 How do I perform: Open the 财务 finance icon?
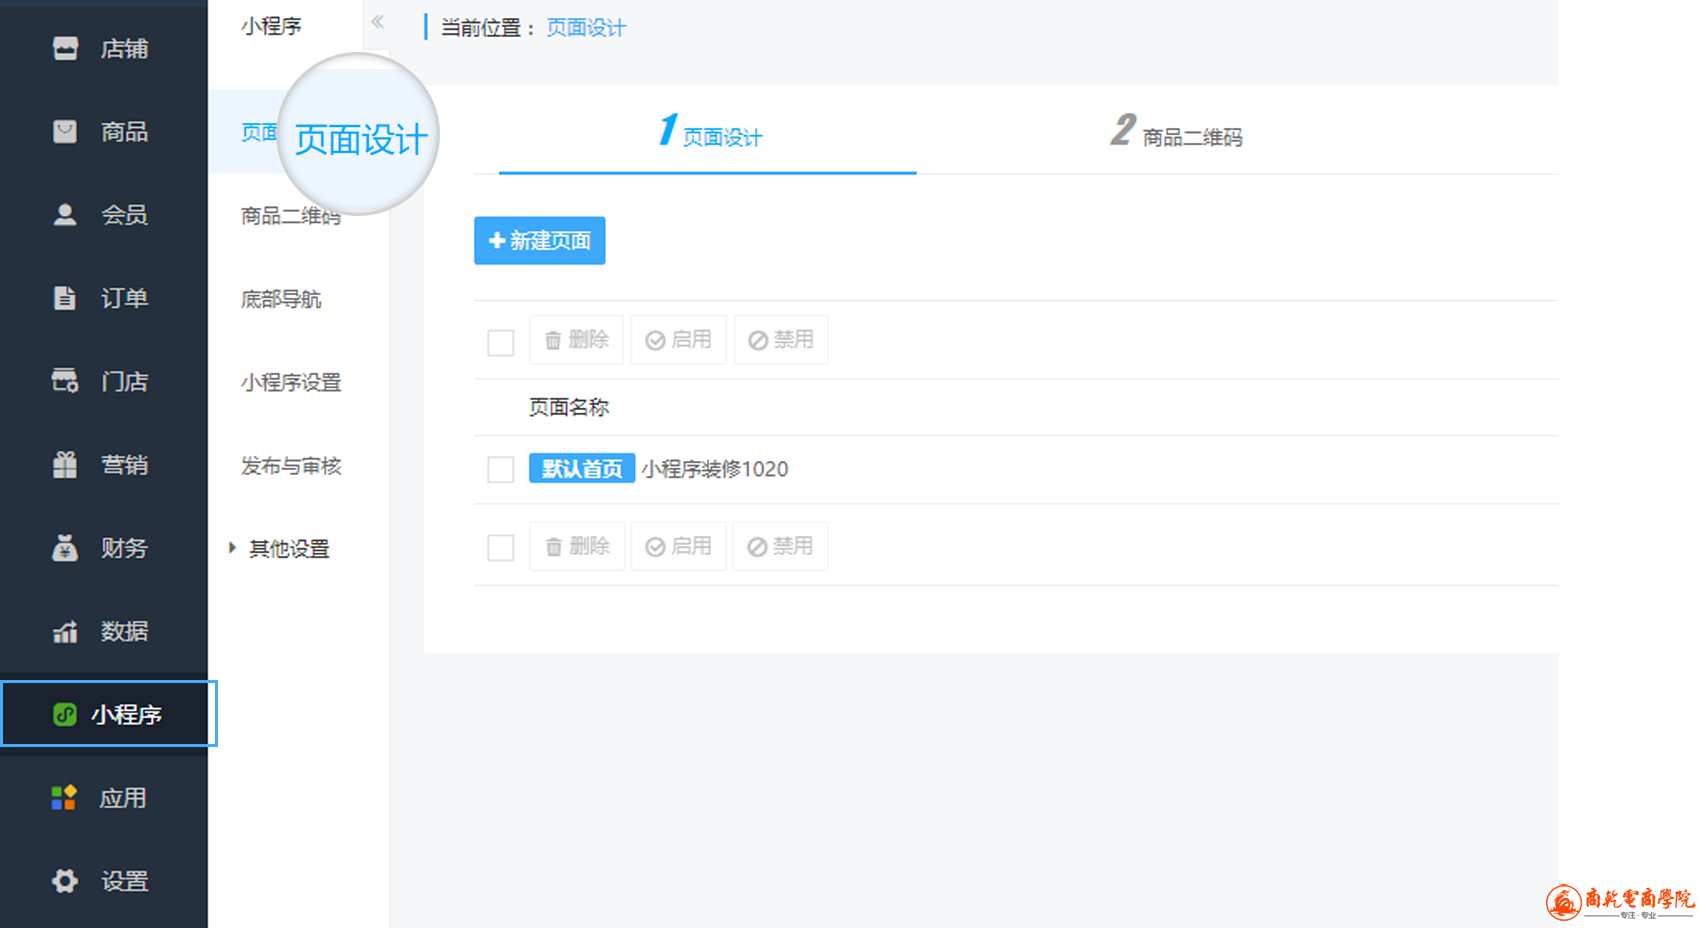pos(65,548)
